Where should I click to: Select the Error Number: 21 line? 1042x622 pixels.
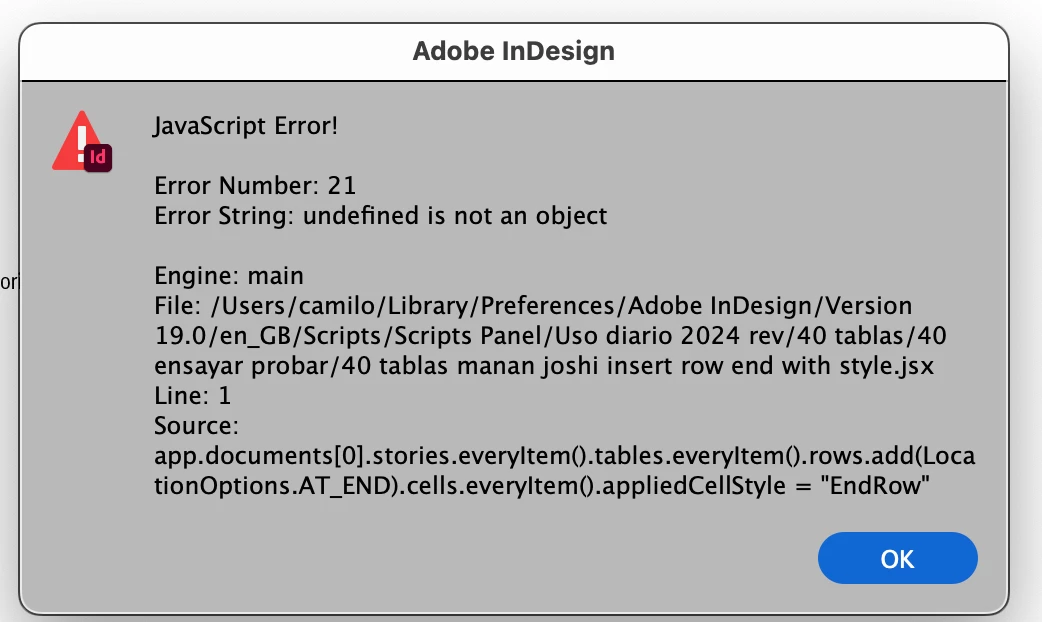(x=255, y=185)
